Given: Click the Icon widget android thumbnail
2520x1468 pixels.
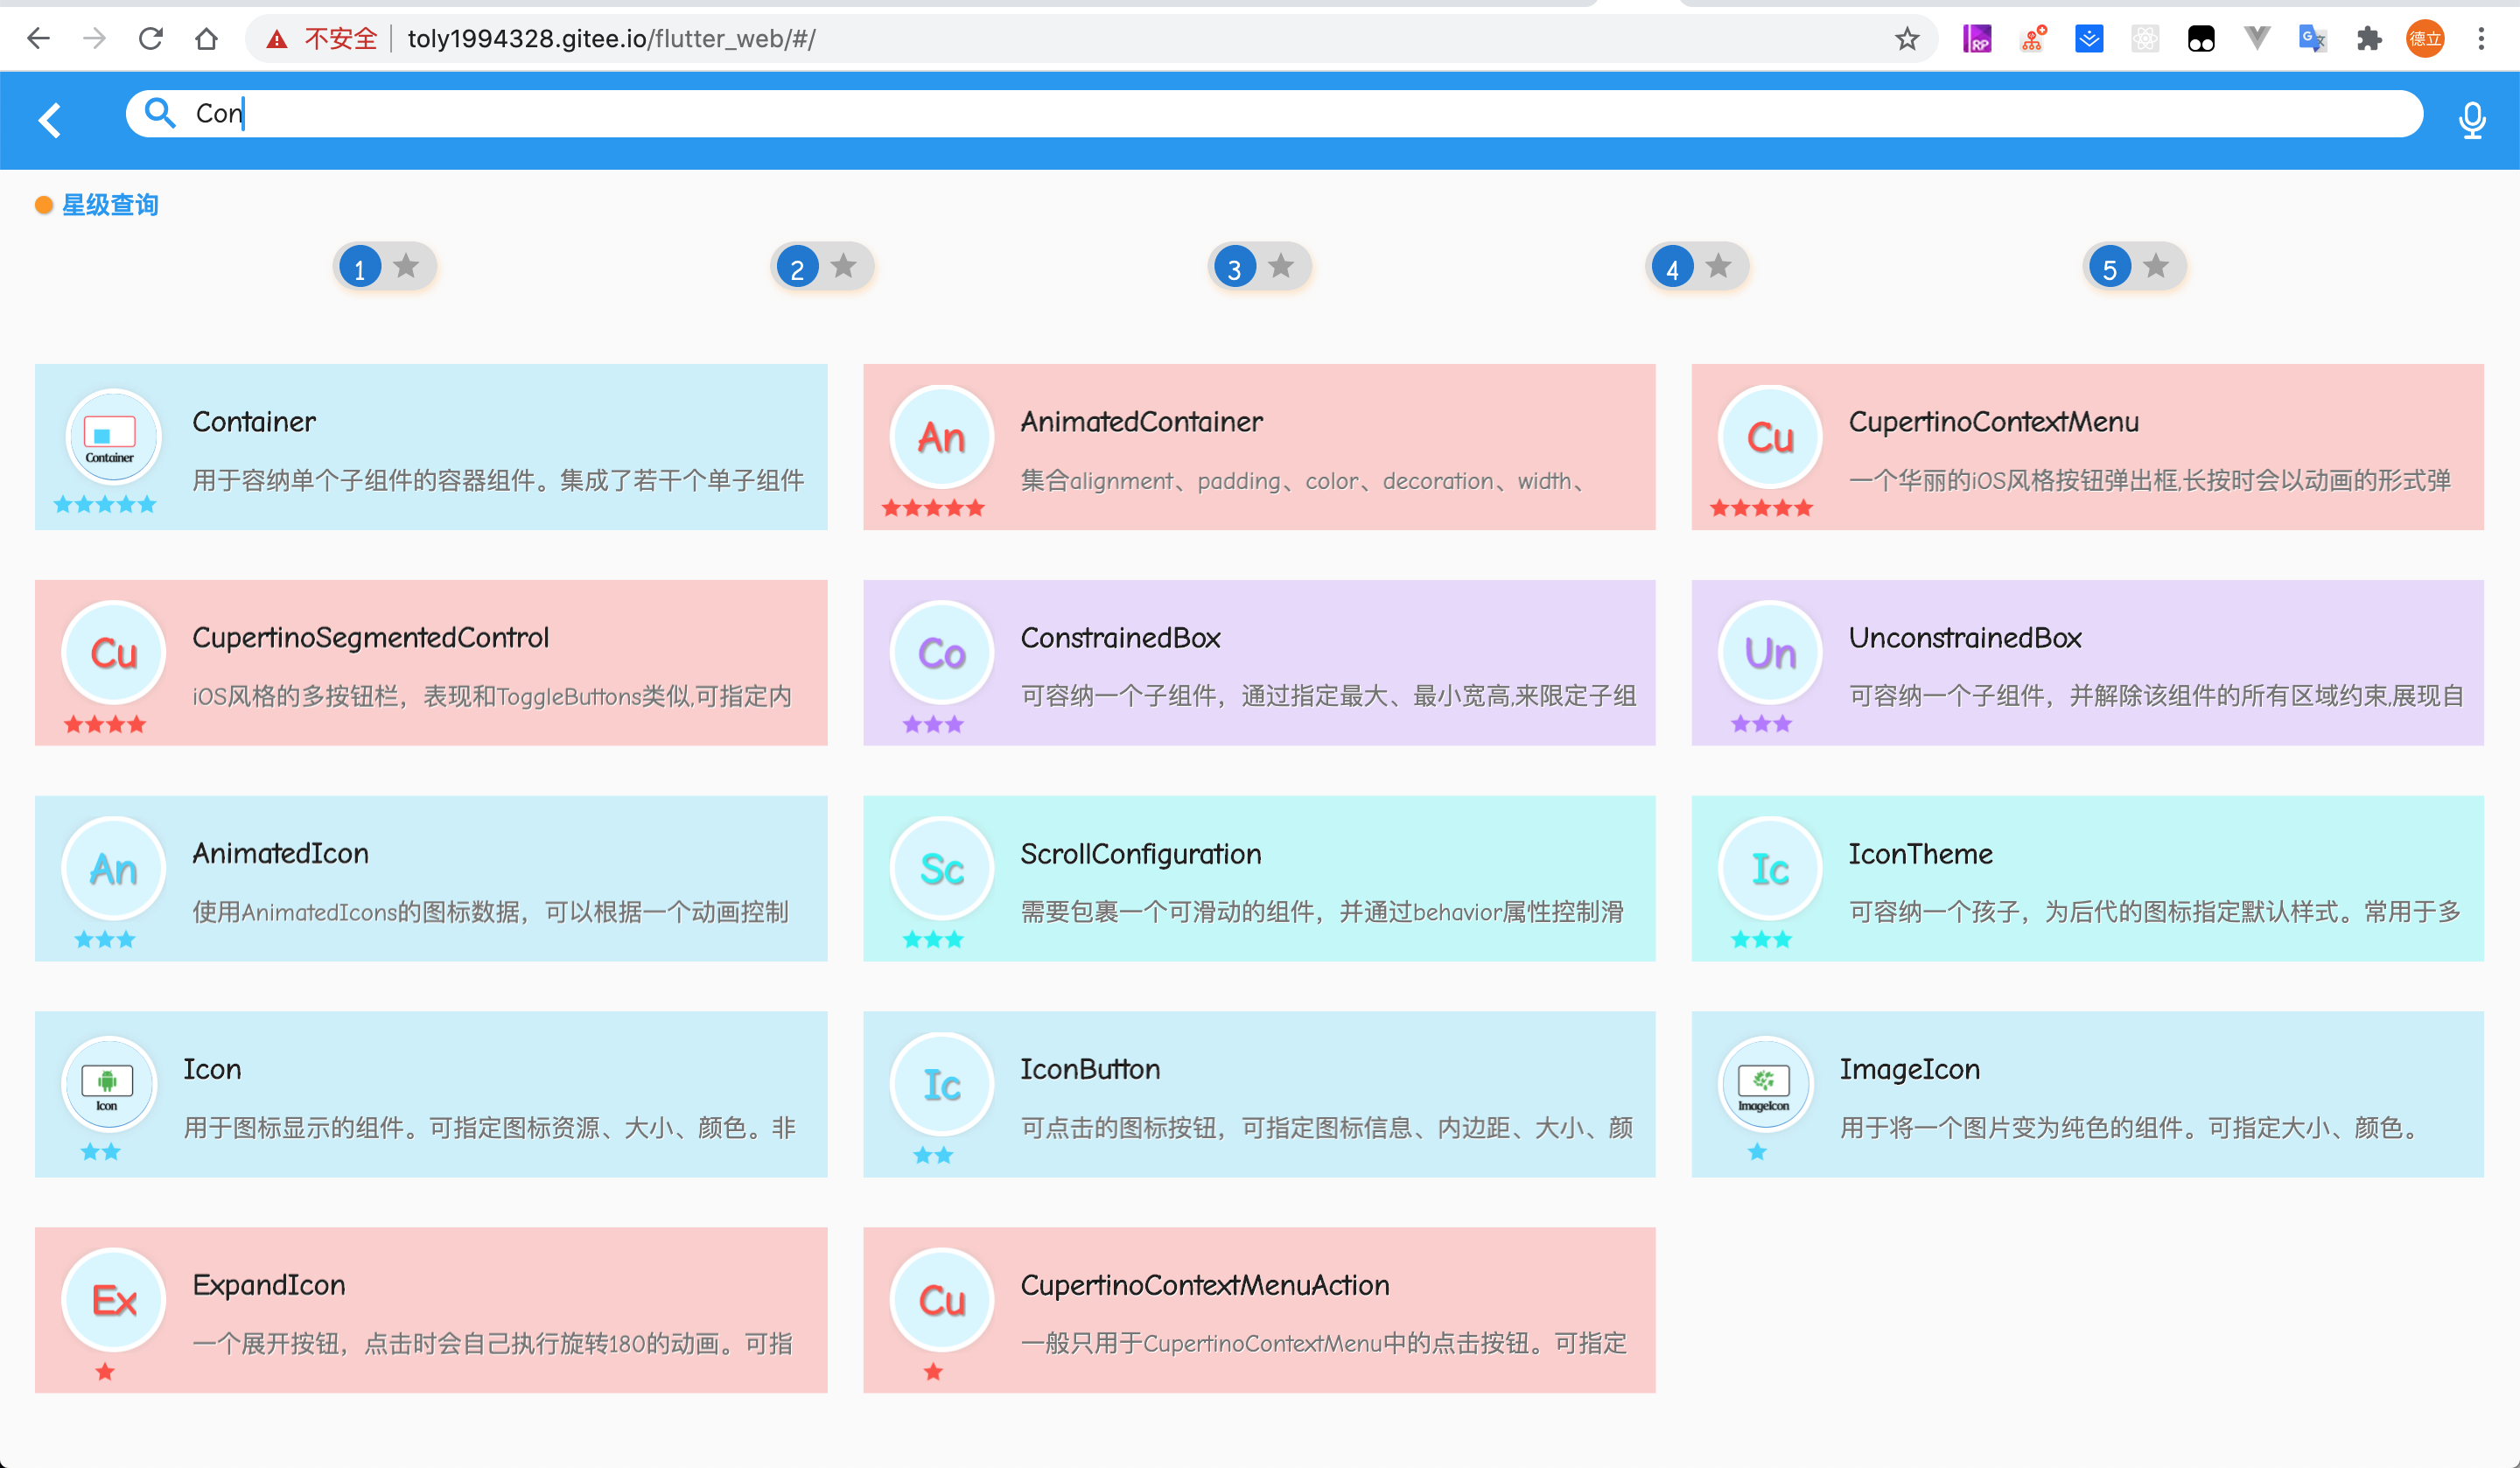Looking at the screenshot, I should [108, 1085].
